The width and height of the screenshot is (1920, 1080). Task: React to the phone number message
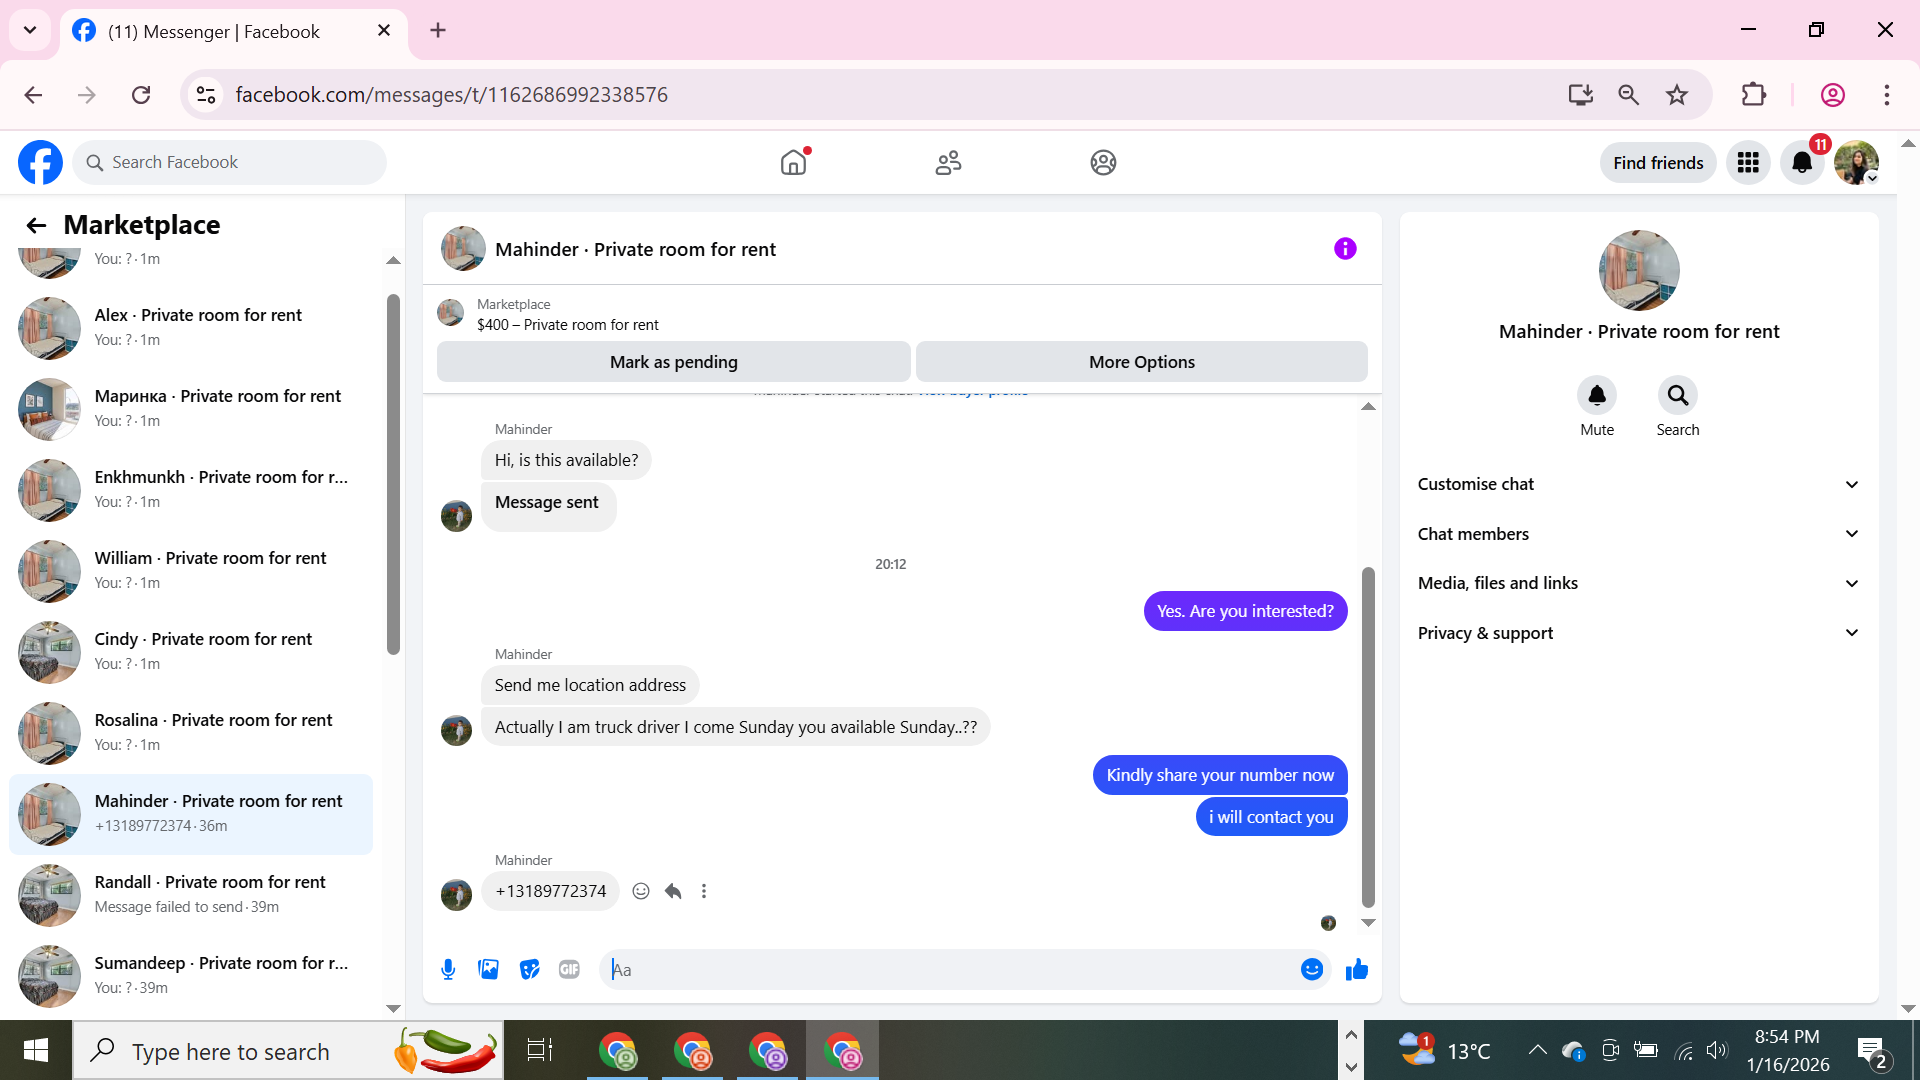click(641, 891)
